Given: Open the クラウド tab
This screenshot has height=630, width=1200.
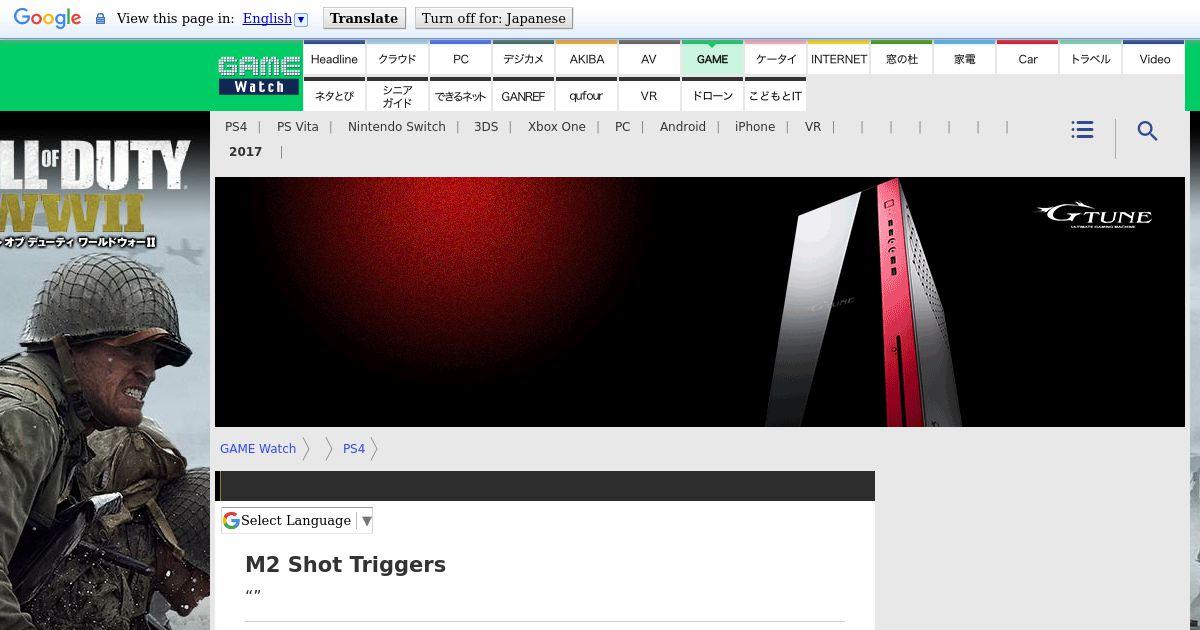Looking at the screenshot, I should (397, 58).
